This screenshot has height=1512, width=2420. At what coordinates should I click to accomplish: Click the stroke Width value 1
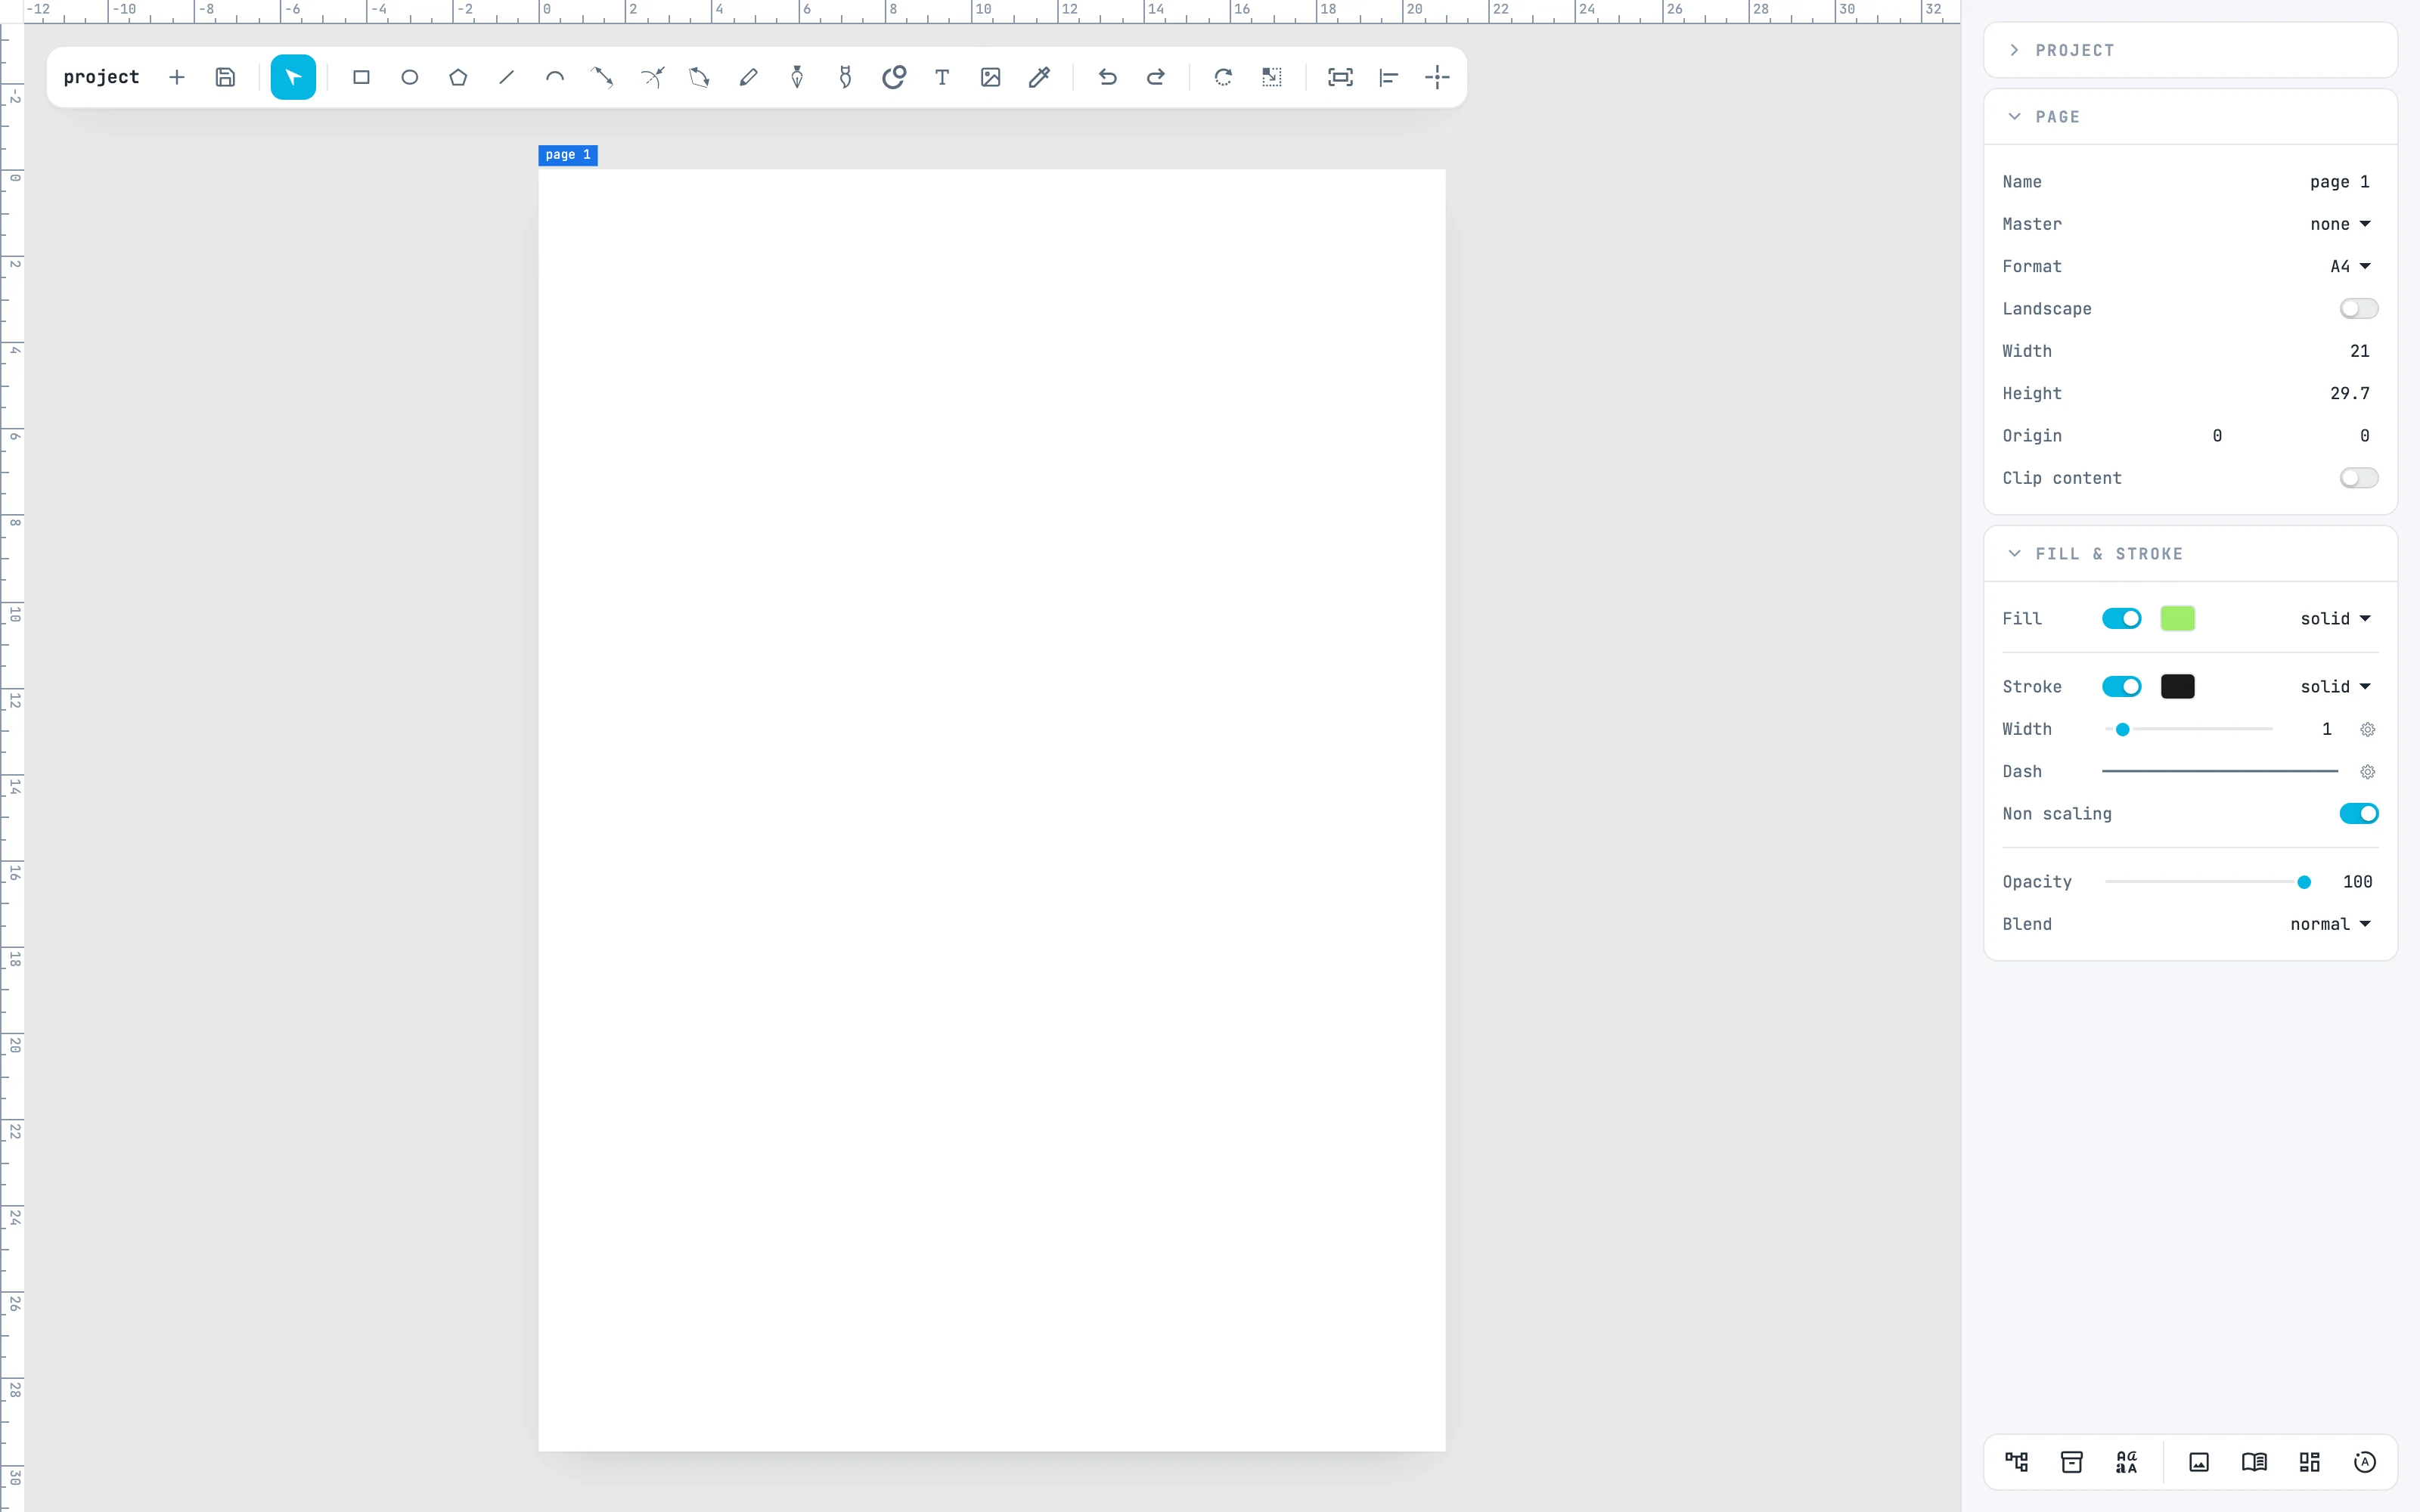[x=2326, y=730]
